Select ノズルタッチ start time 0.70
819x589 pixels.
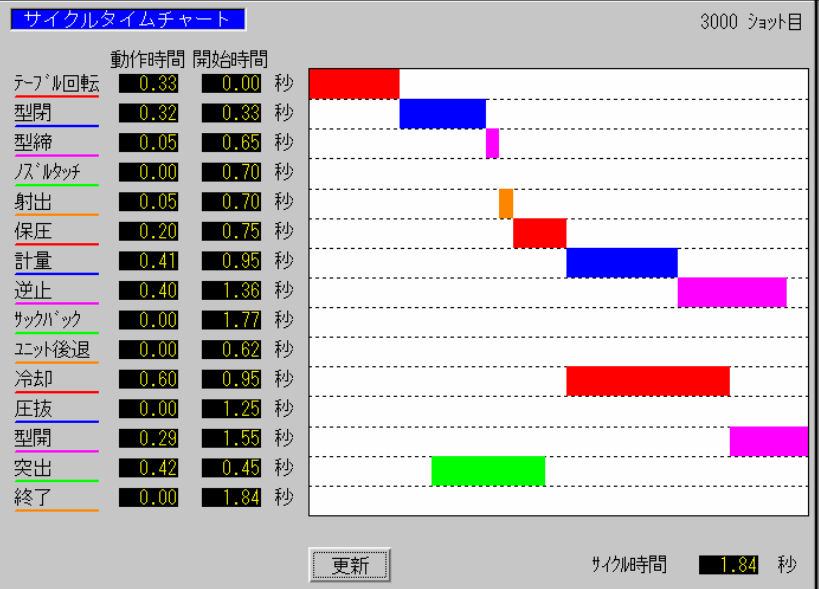pyautogui.click(x=231, y=172)
